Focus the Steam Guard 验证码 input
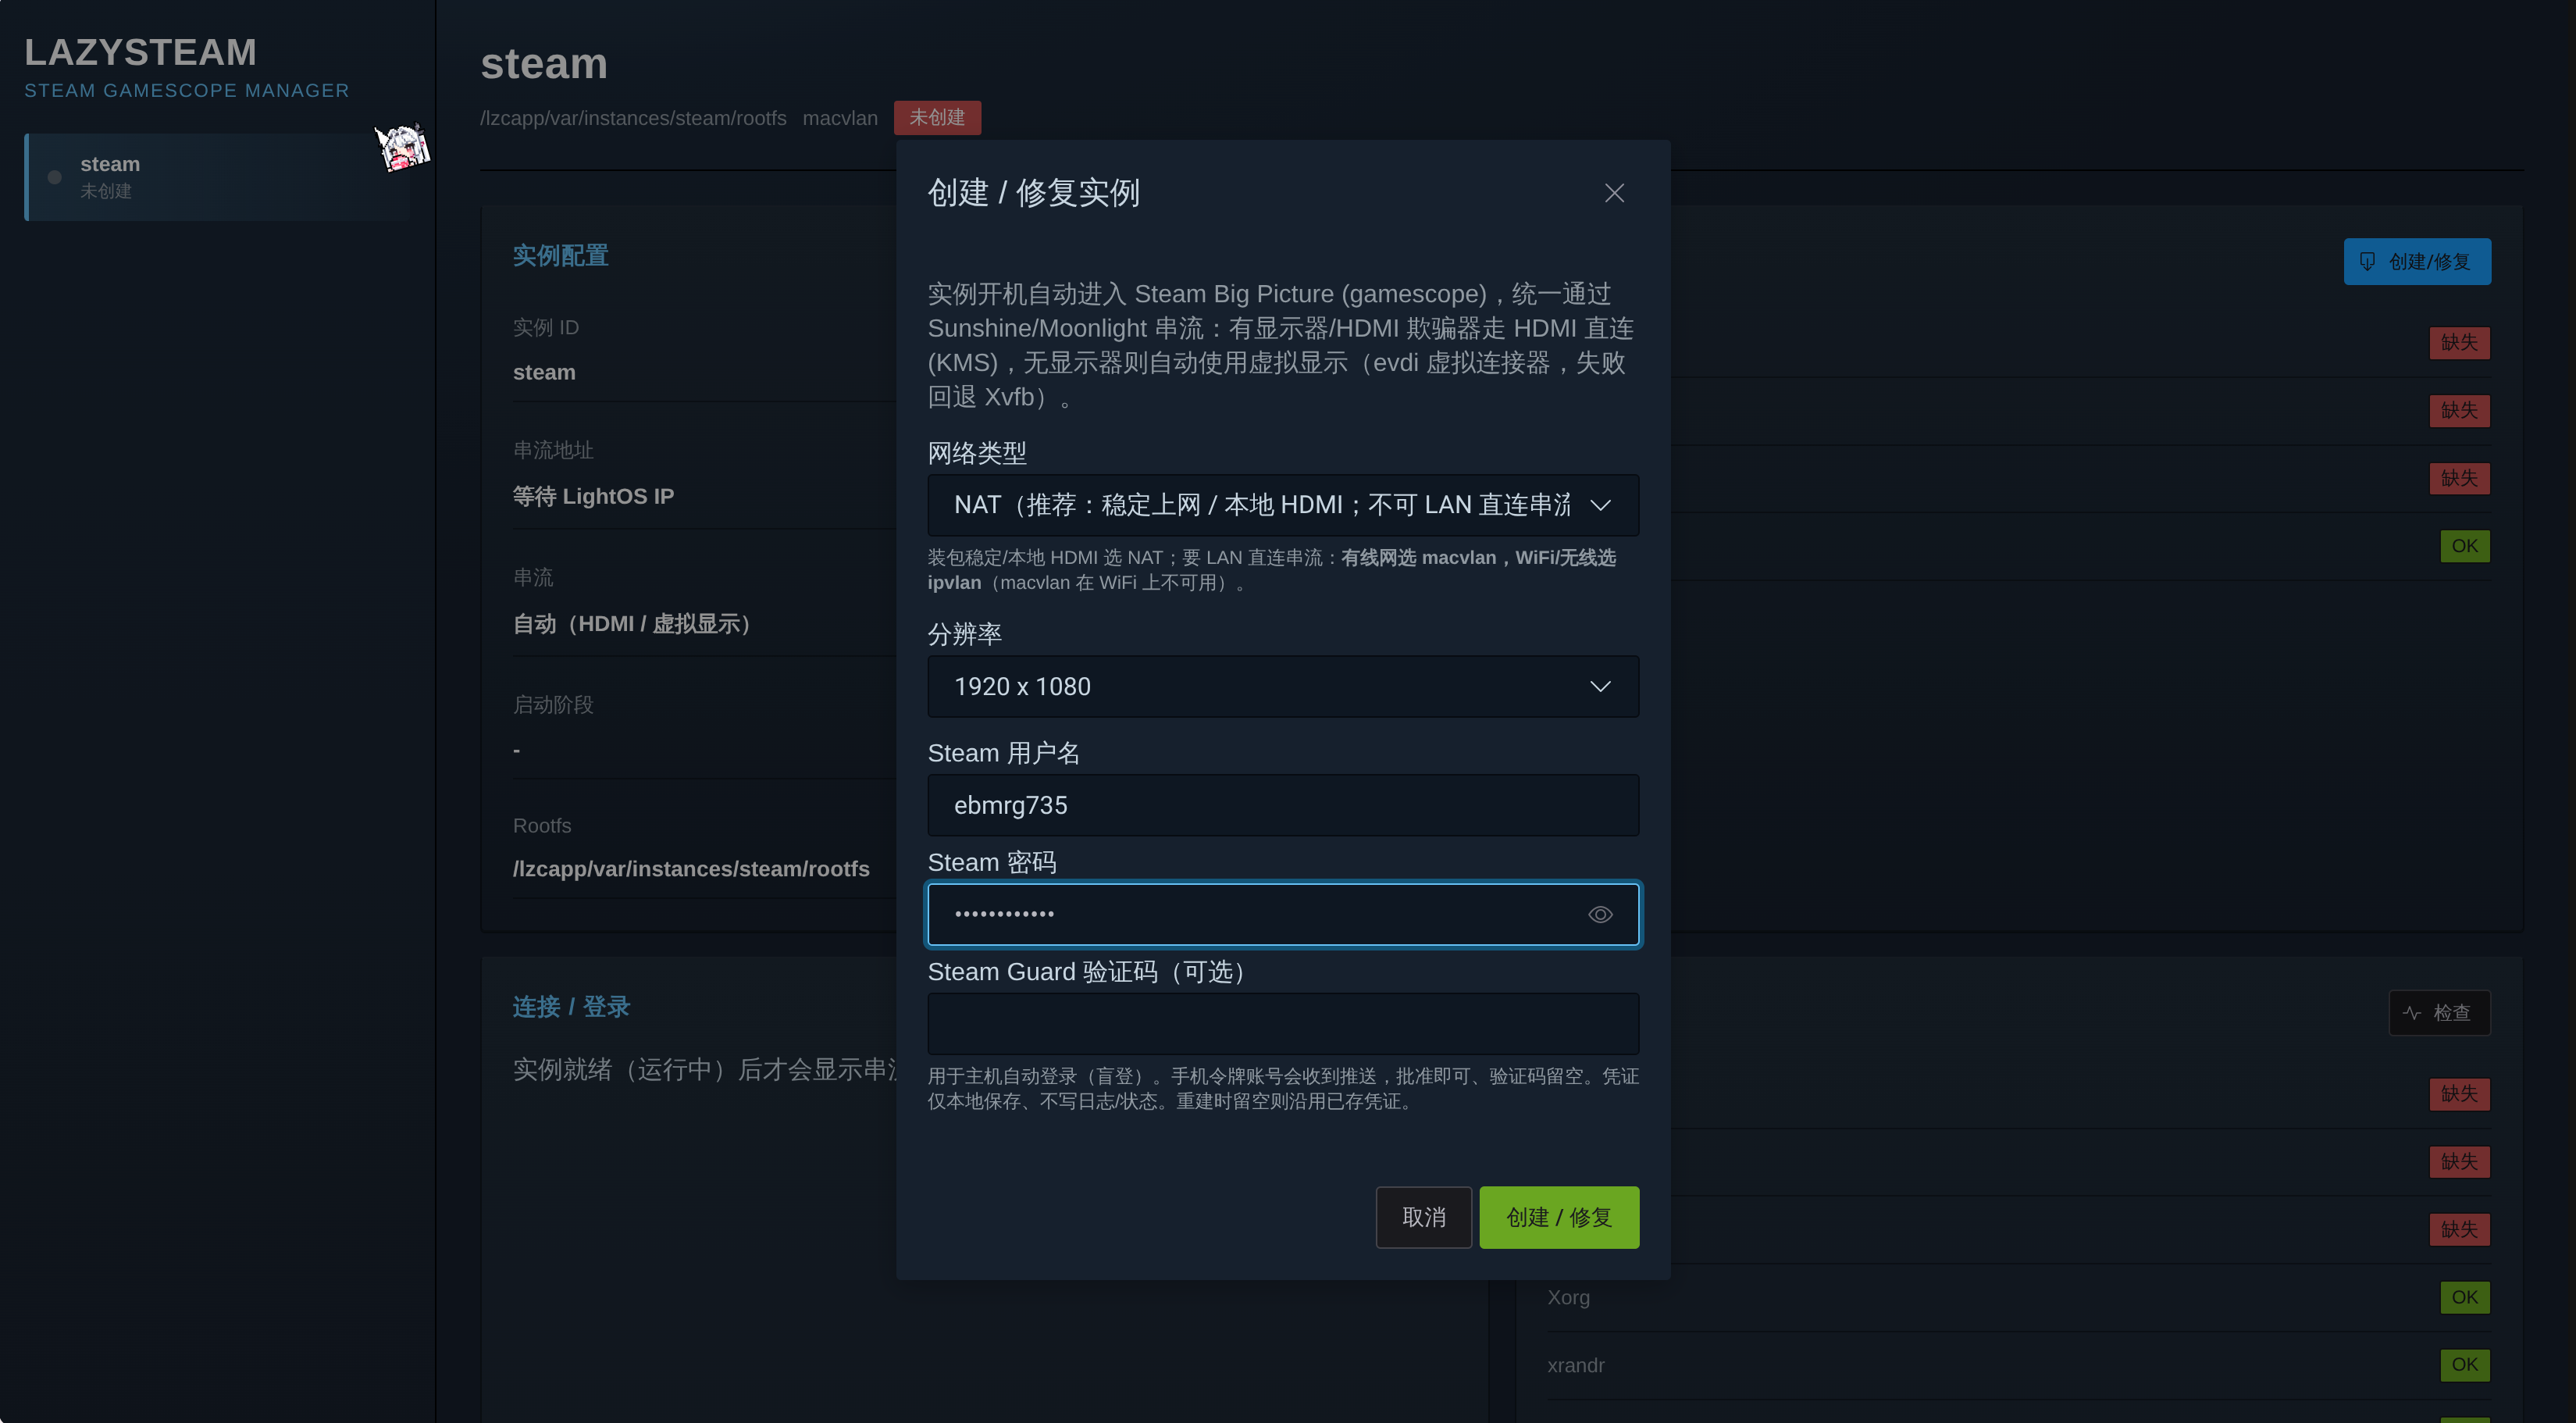Viewport: 2576px width, 1423px height. click(x=1283, y=1023)
